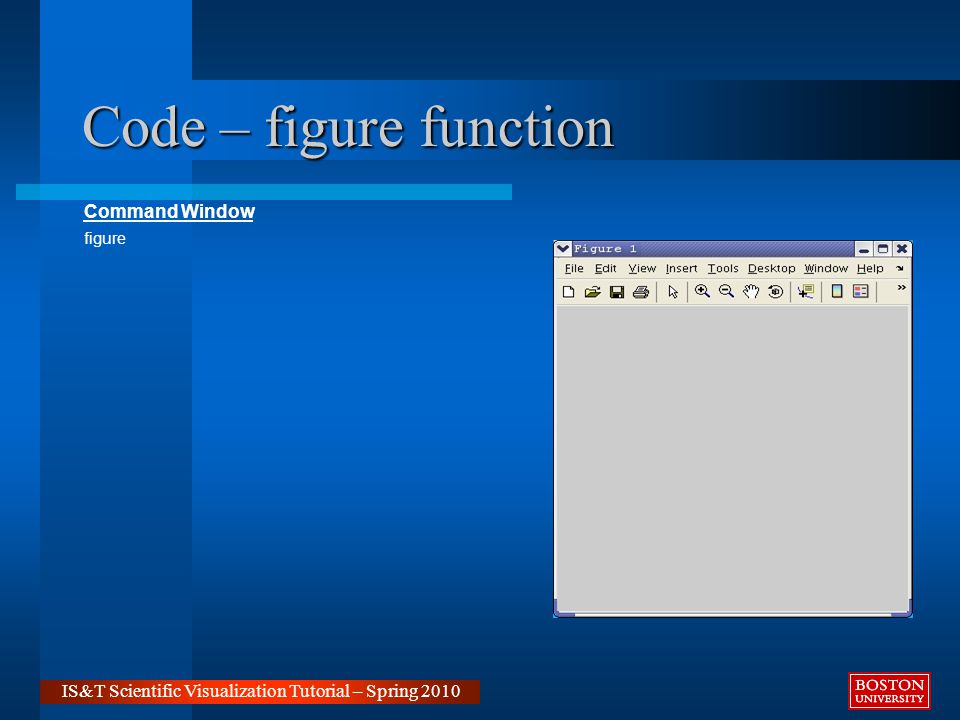This screenshot has width=960, height=720.
Task: Open the File menu
Action: coord(574,268)
